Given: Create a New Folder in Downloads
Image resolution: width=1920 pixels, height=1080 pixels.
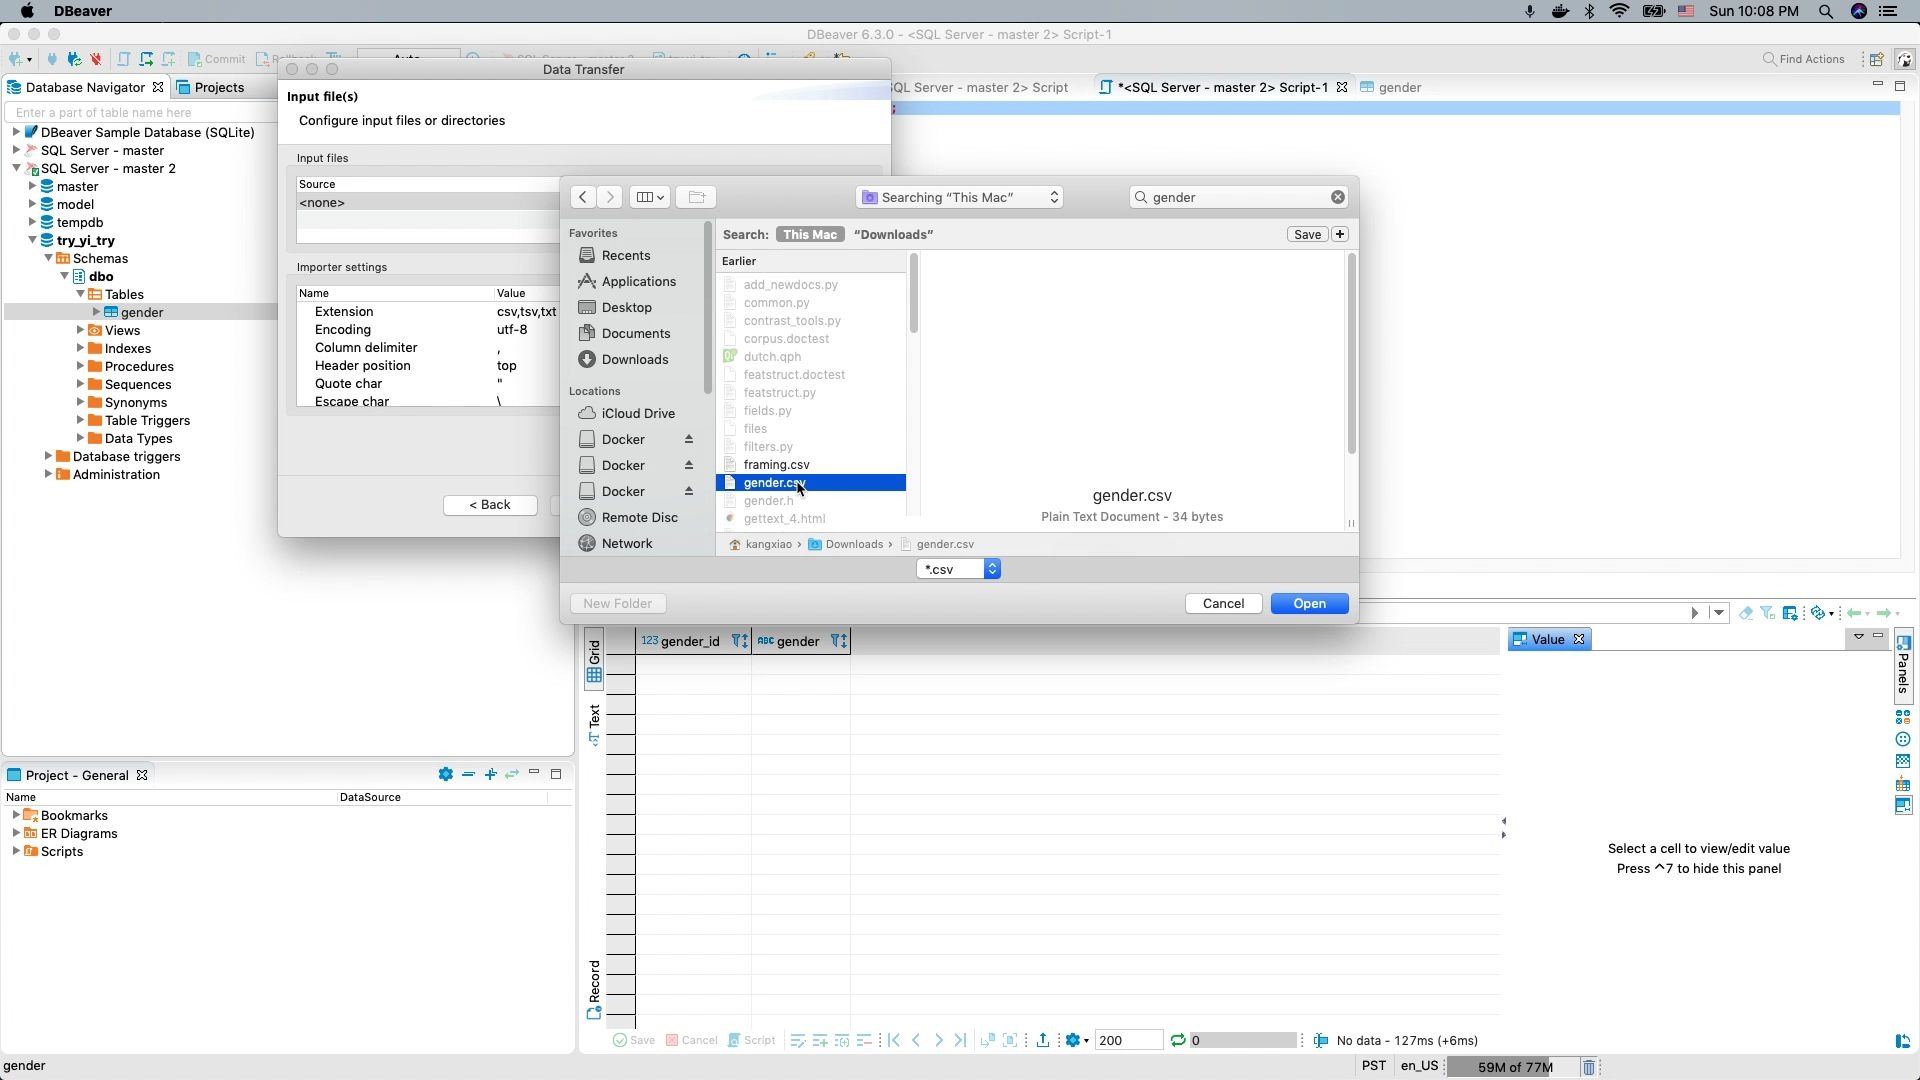Looking at the screenshot, I should [618, 603].
